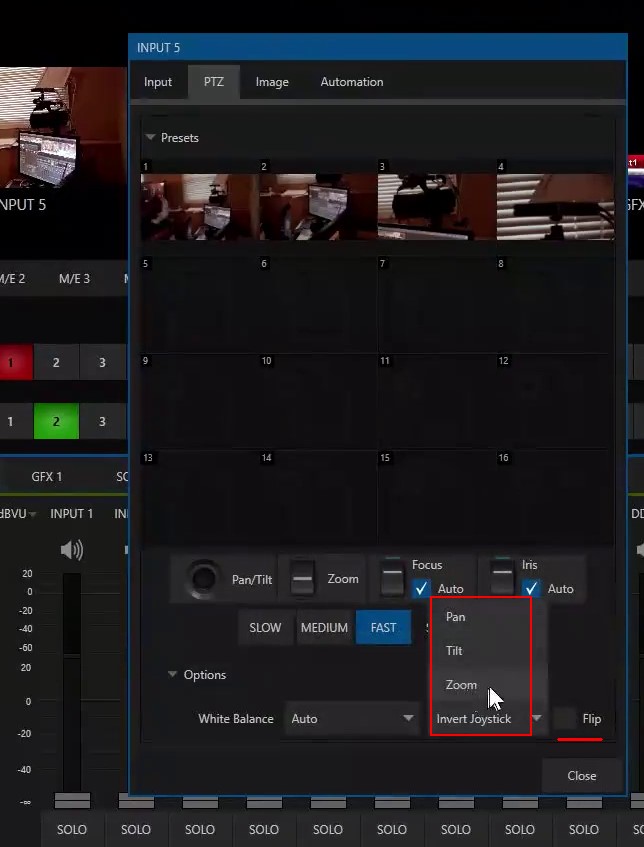Click program row button 2
The height and width of the screenshot is (847, 644).
pos(56,362)
